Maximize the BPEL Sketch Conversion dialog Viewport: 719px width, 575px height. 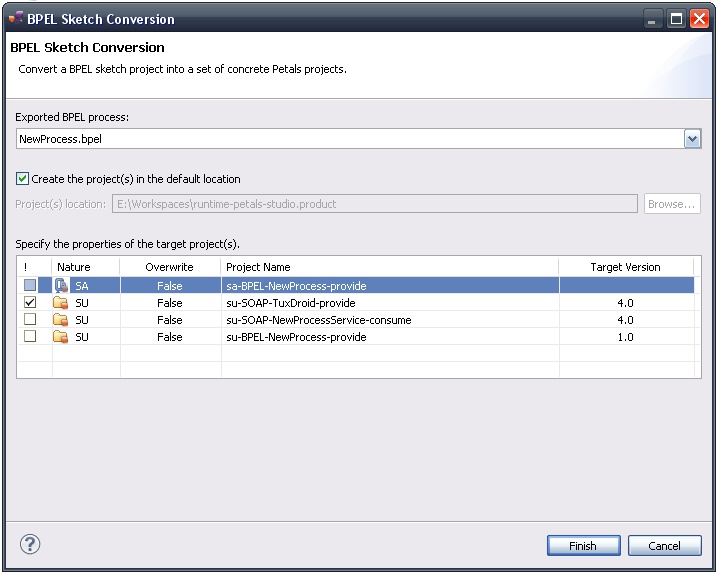point(676,19)
